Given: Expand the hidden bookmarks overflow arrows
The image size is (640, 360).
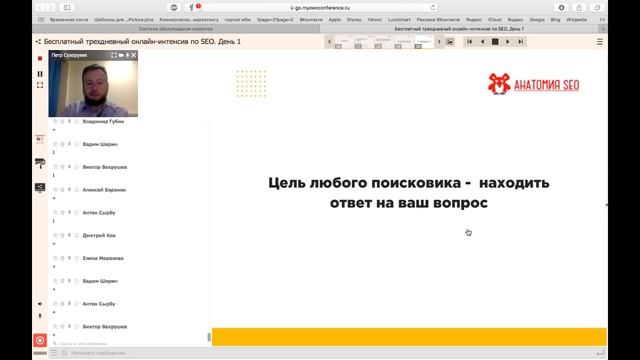Looking at the screenshot, I should (602, 20).
